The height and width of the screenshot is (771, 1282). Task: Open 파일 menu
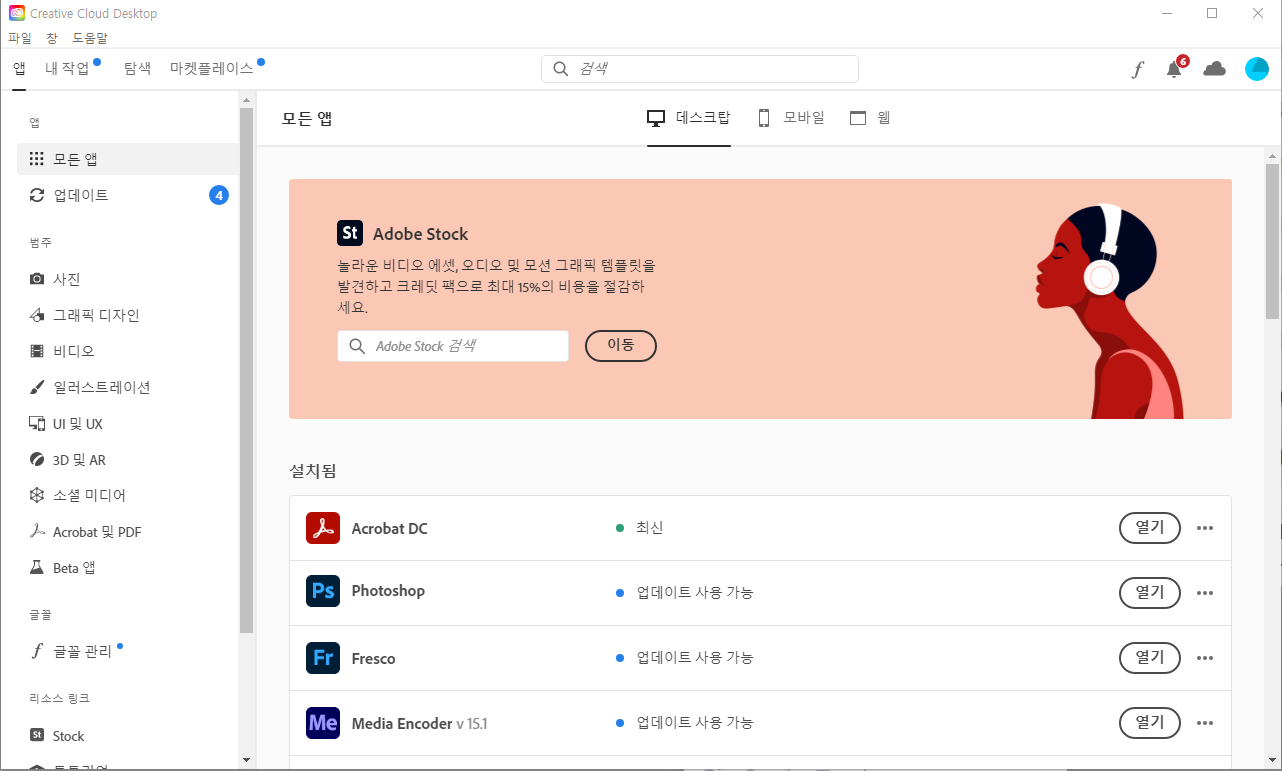tap(20, 38)
